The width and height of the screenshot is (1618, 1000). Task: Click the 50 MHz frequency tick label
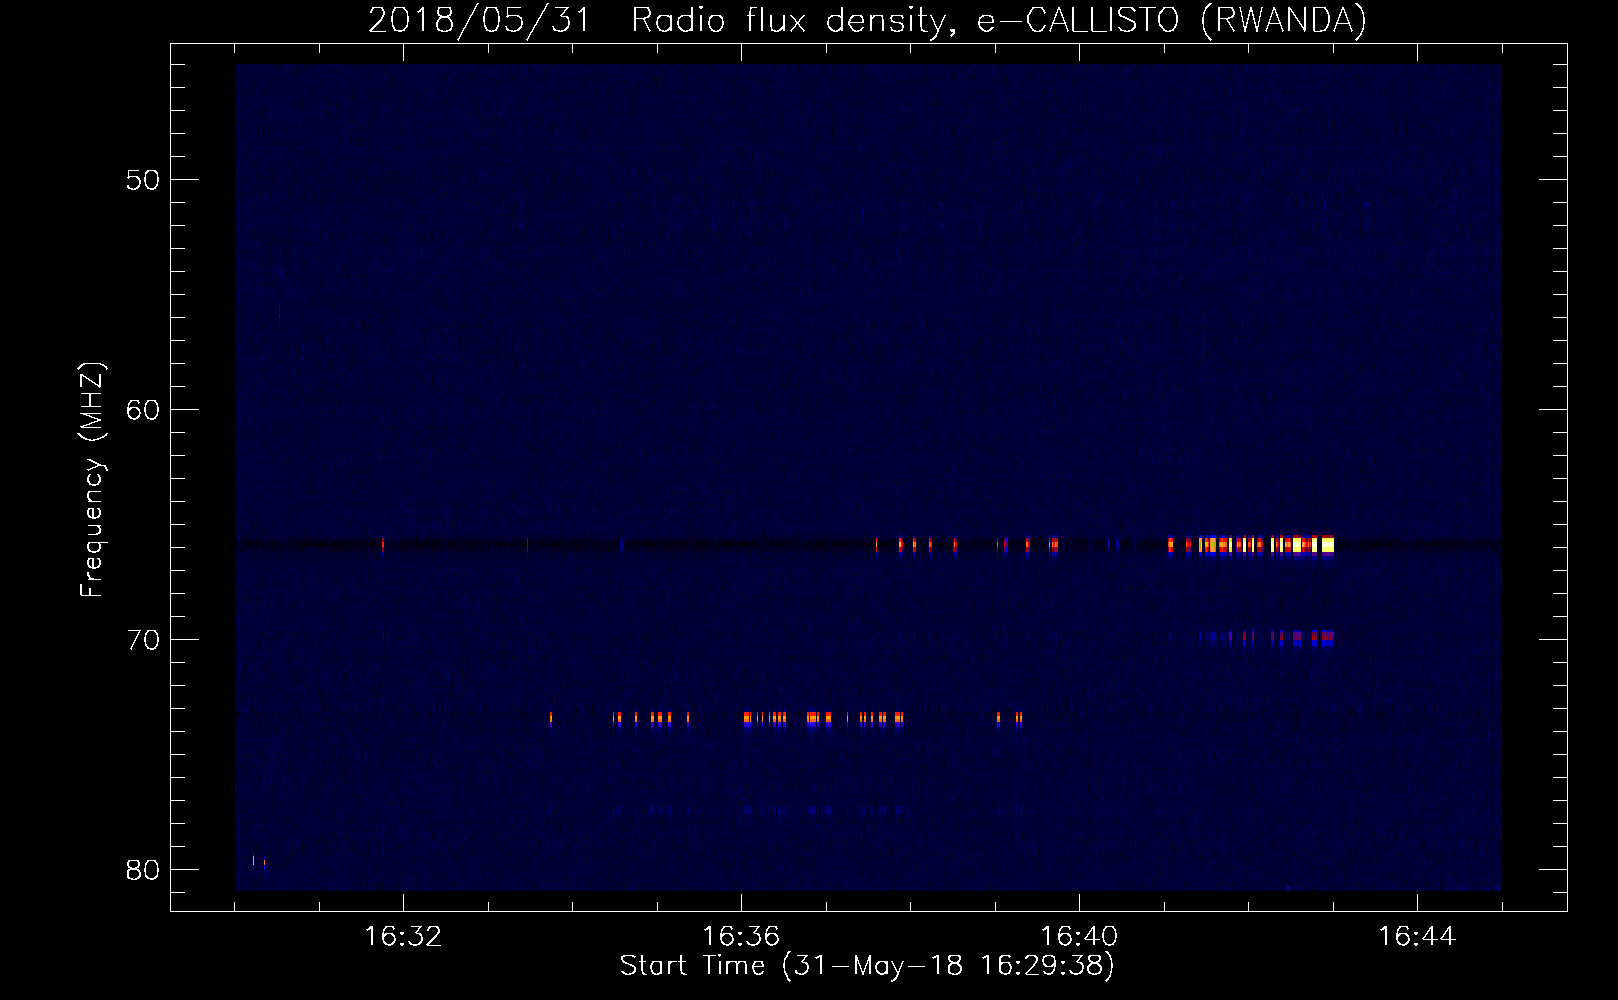pos(143,180)
